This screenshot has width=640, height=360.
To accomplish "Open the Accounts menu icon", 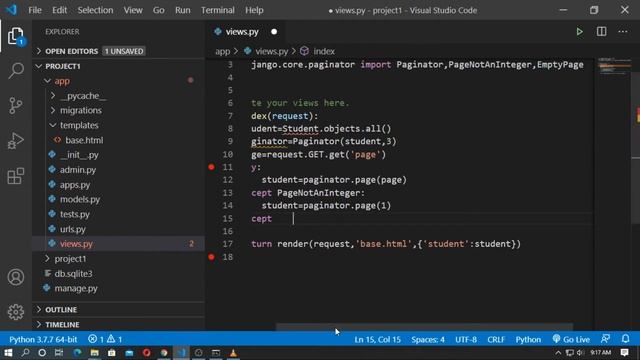I will (16, 277).
